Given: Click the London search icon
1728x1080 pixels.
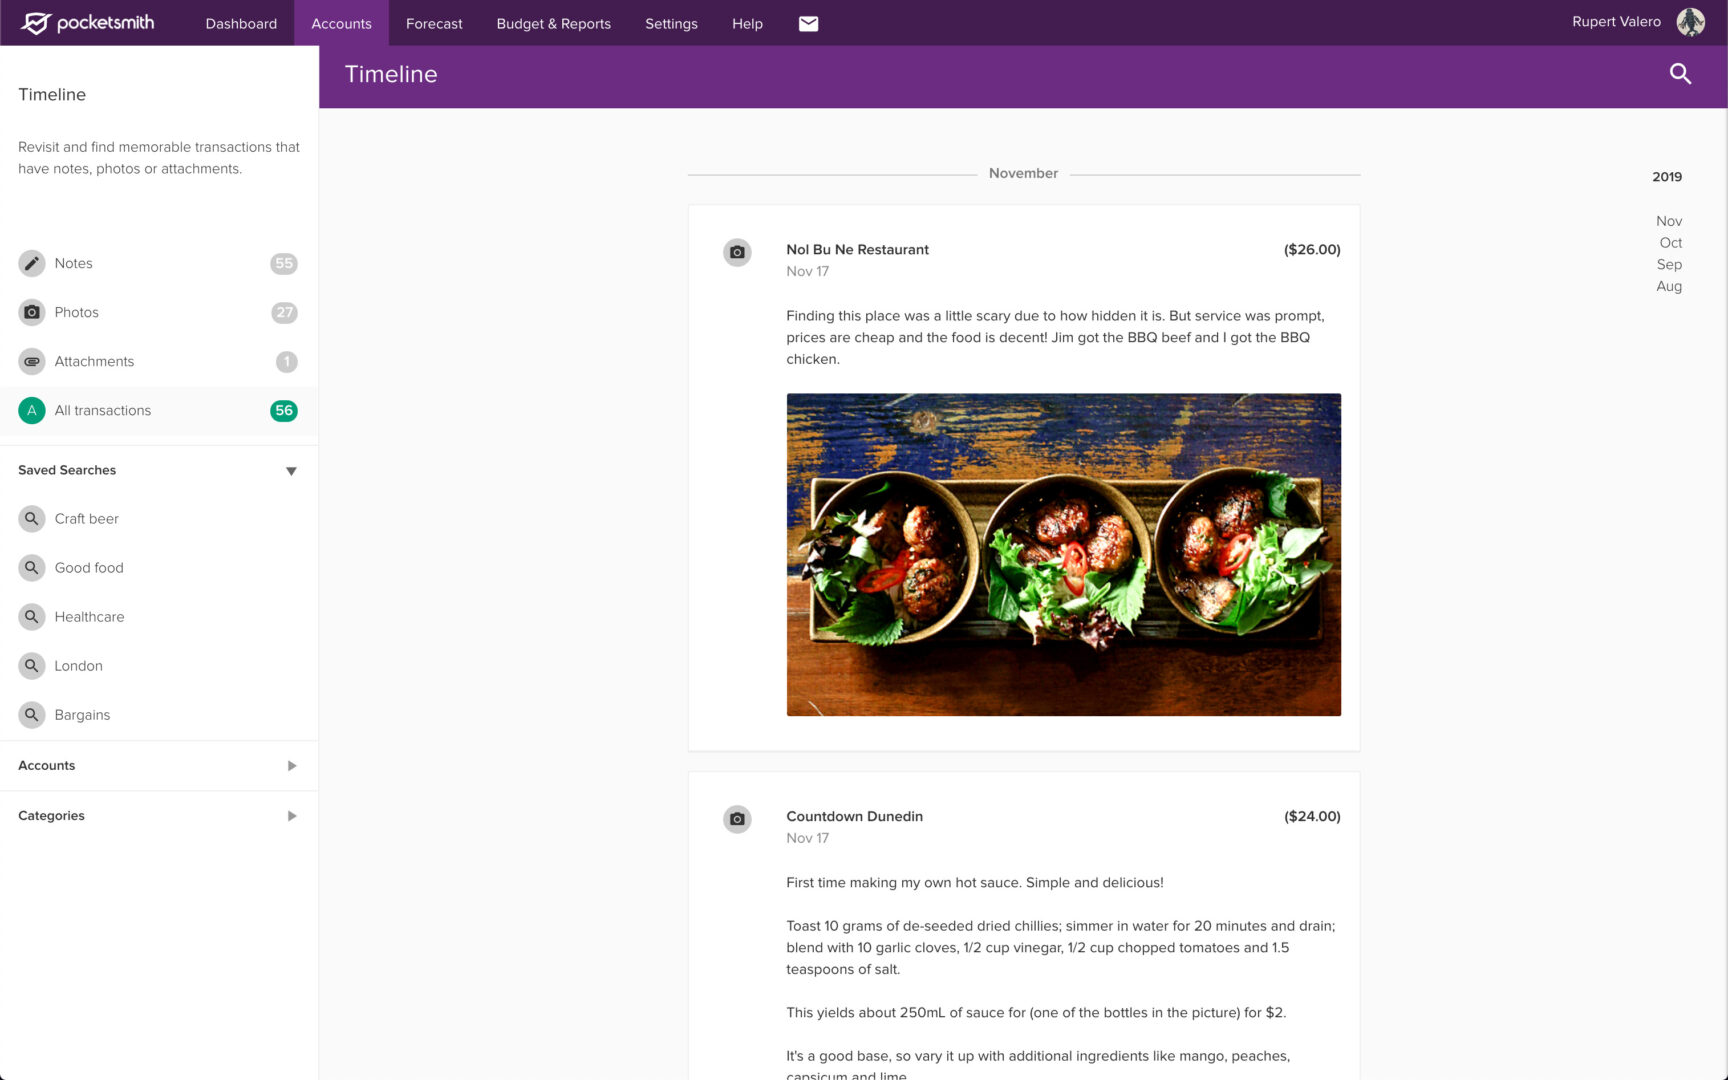Looking at the screenshot, I should click(x=32, y=666).
